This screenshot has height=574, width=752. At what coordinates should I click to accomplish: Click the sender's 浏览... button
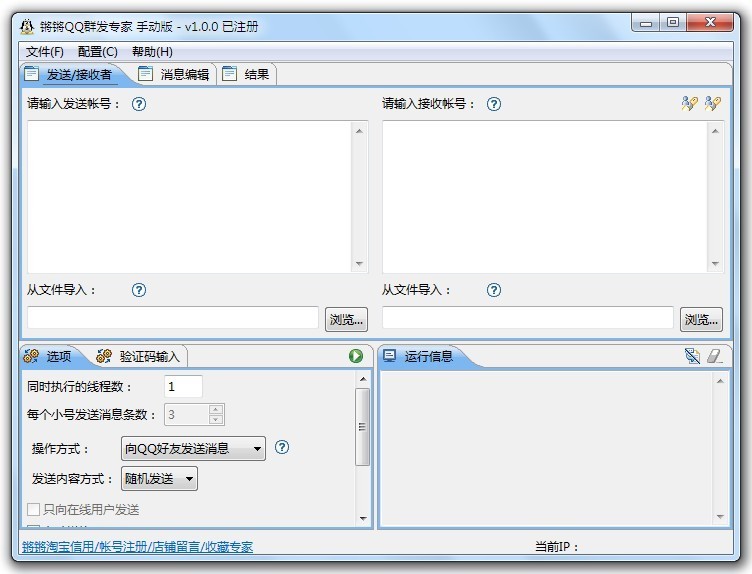click(x=346, y=319)
